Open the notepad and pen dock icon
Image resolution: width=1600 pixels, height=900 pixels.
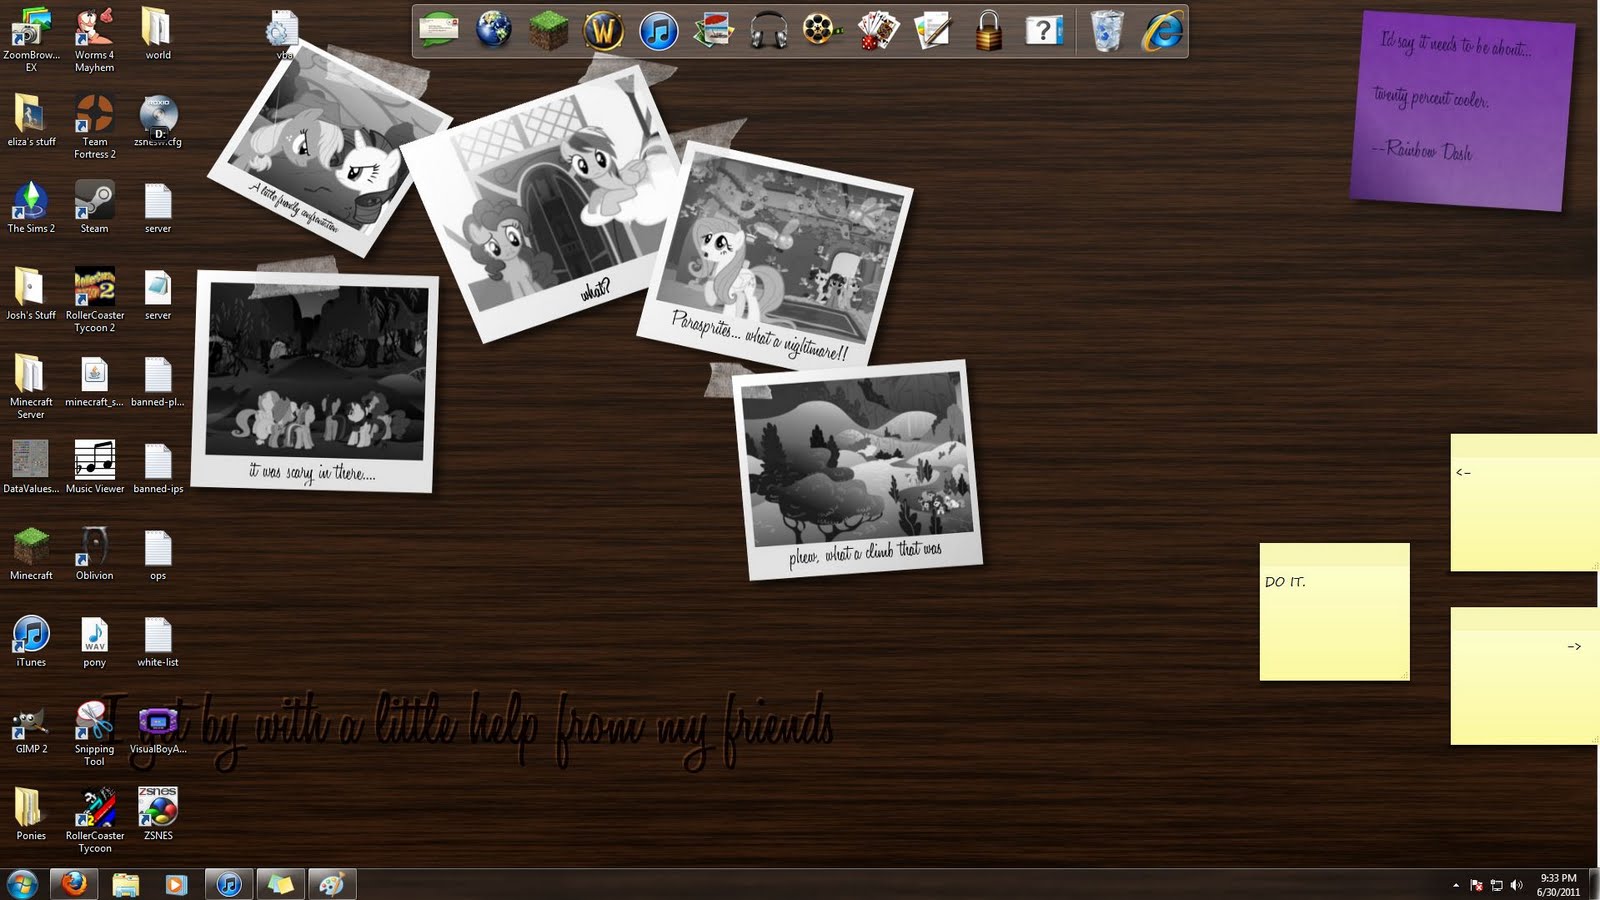pos(933,31)
